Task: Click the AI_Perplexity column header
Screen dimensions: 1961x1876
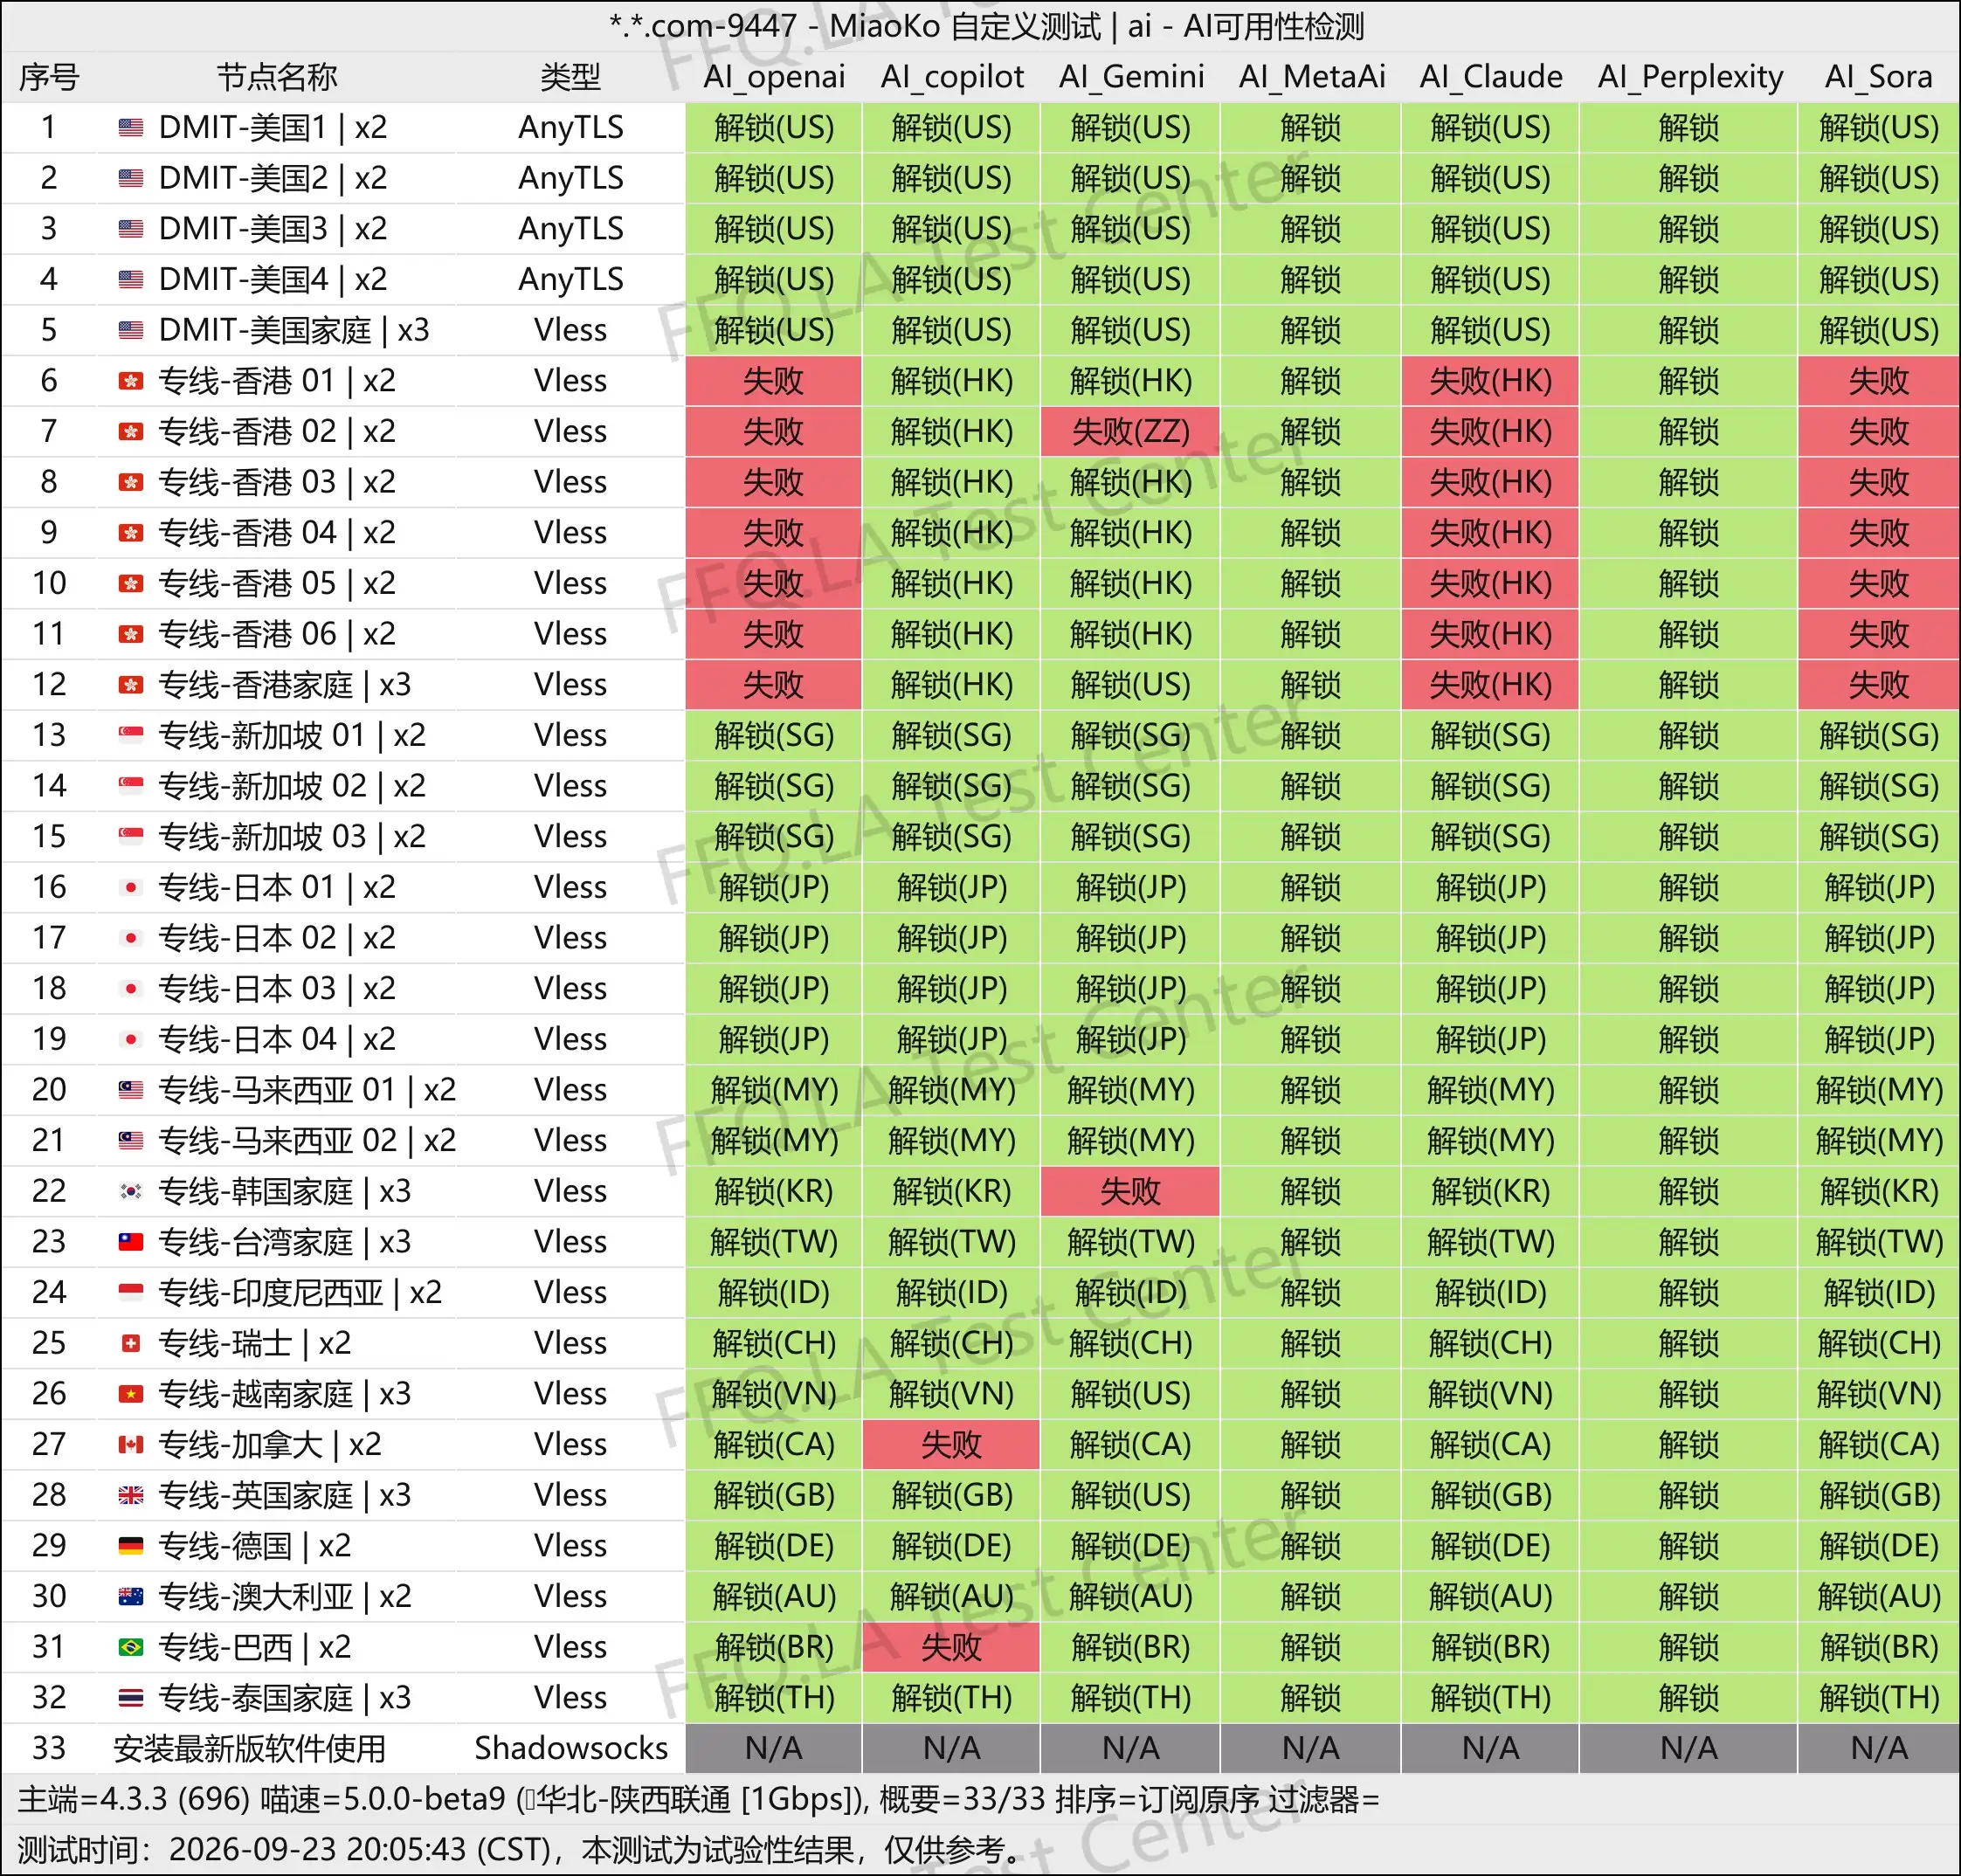Action: click(1689, 77)
